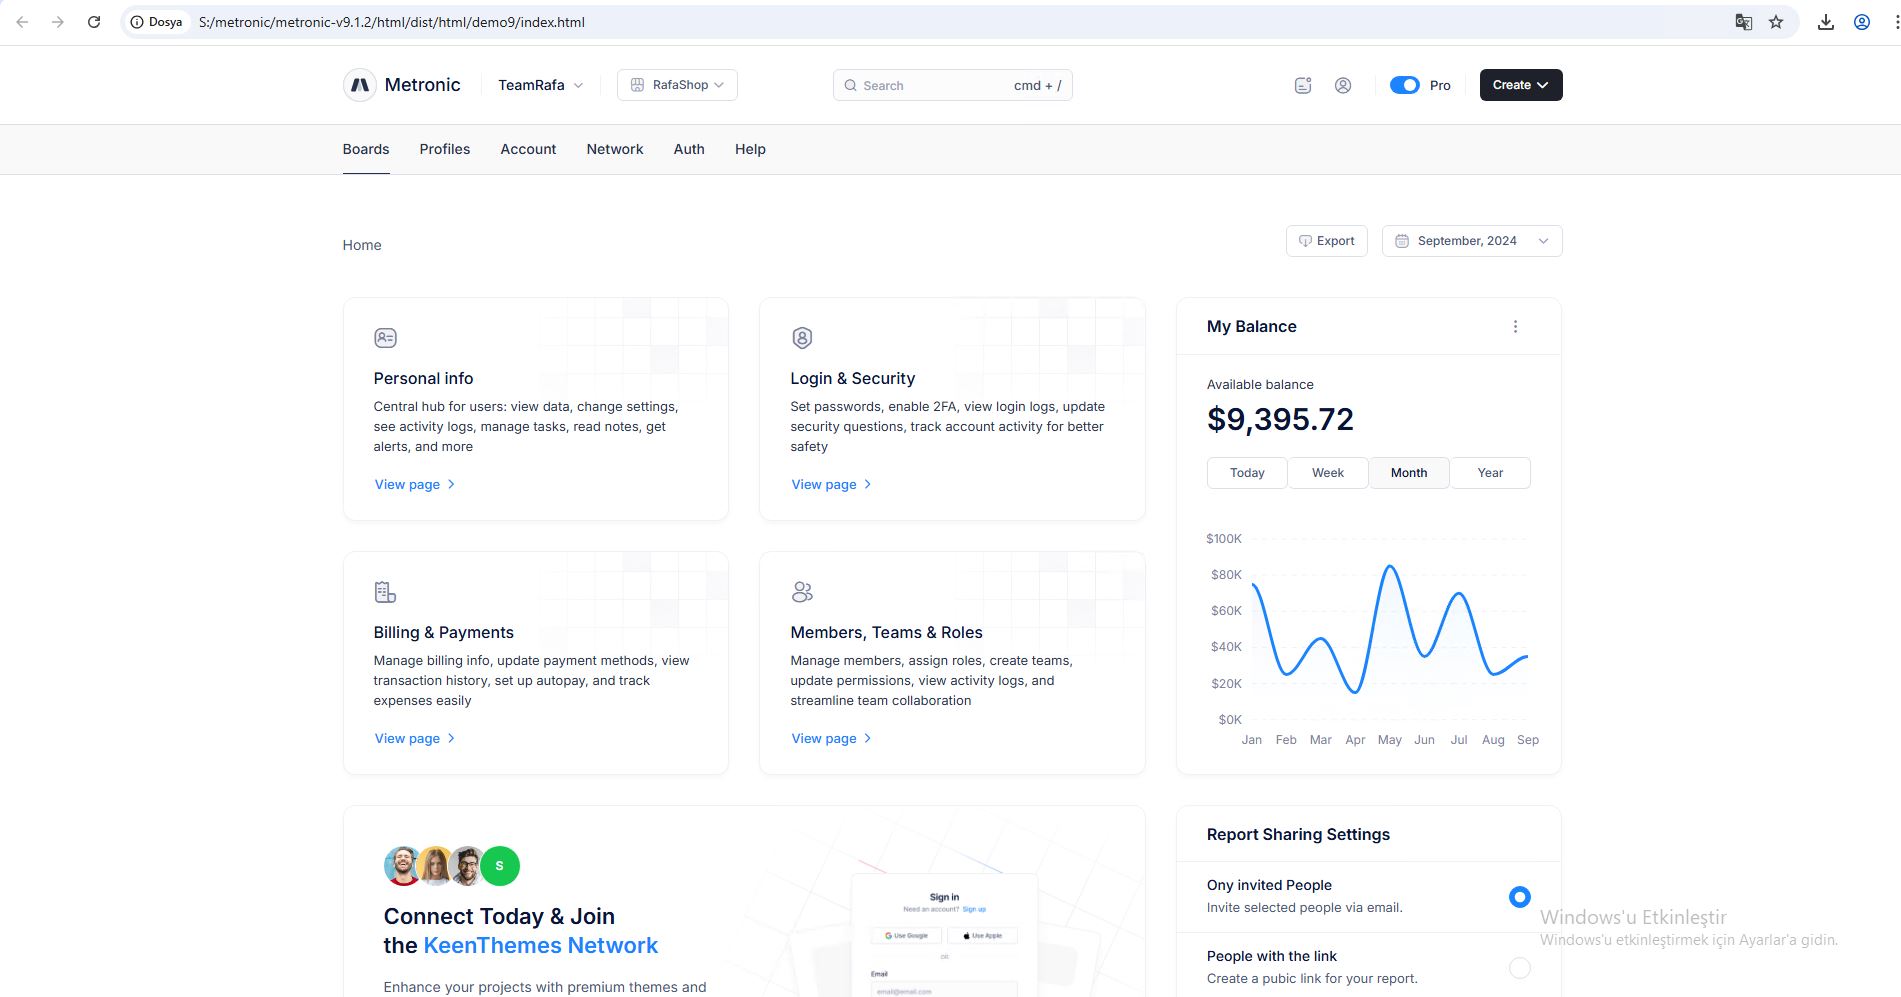Click the Personal info card icon
This screenshot has width=1901, height=997.
point(385,338)
